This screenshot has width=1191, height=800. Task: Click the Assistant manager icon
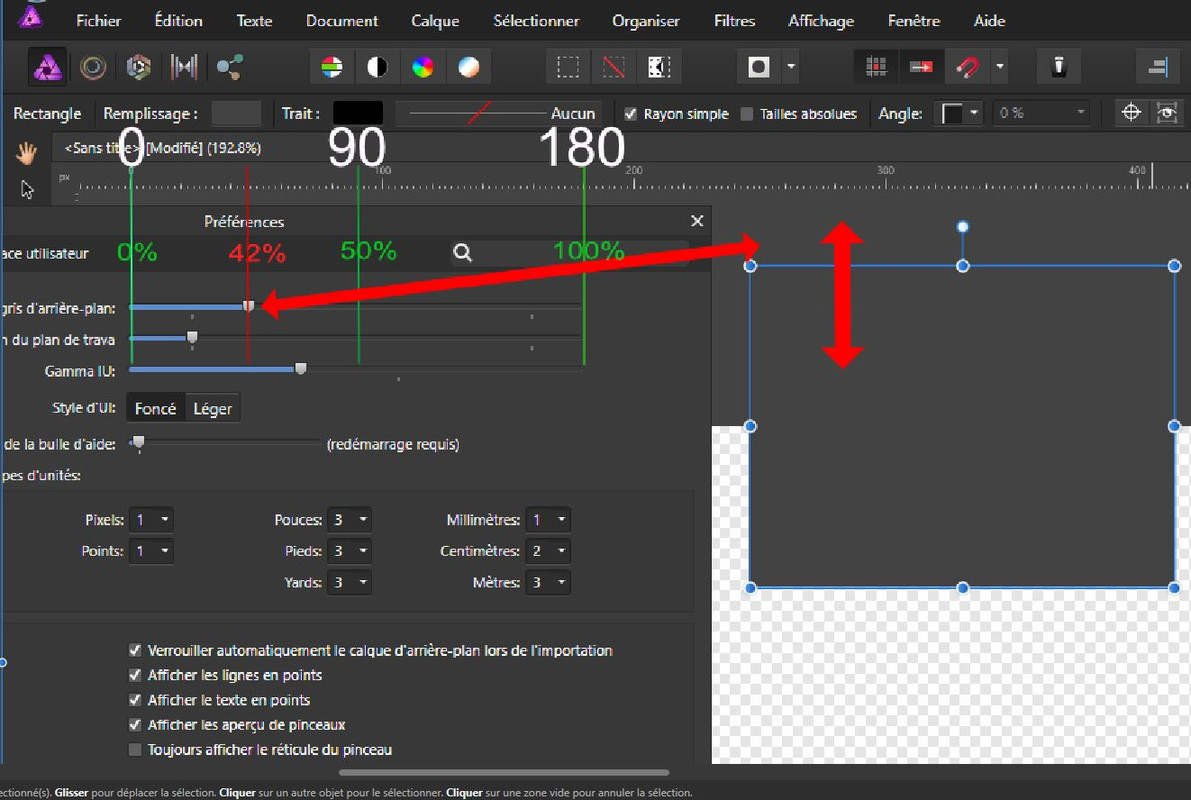coord(1059,67)
